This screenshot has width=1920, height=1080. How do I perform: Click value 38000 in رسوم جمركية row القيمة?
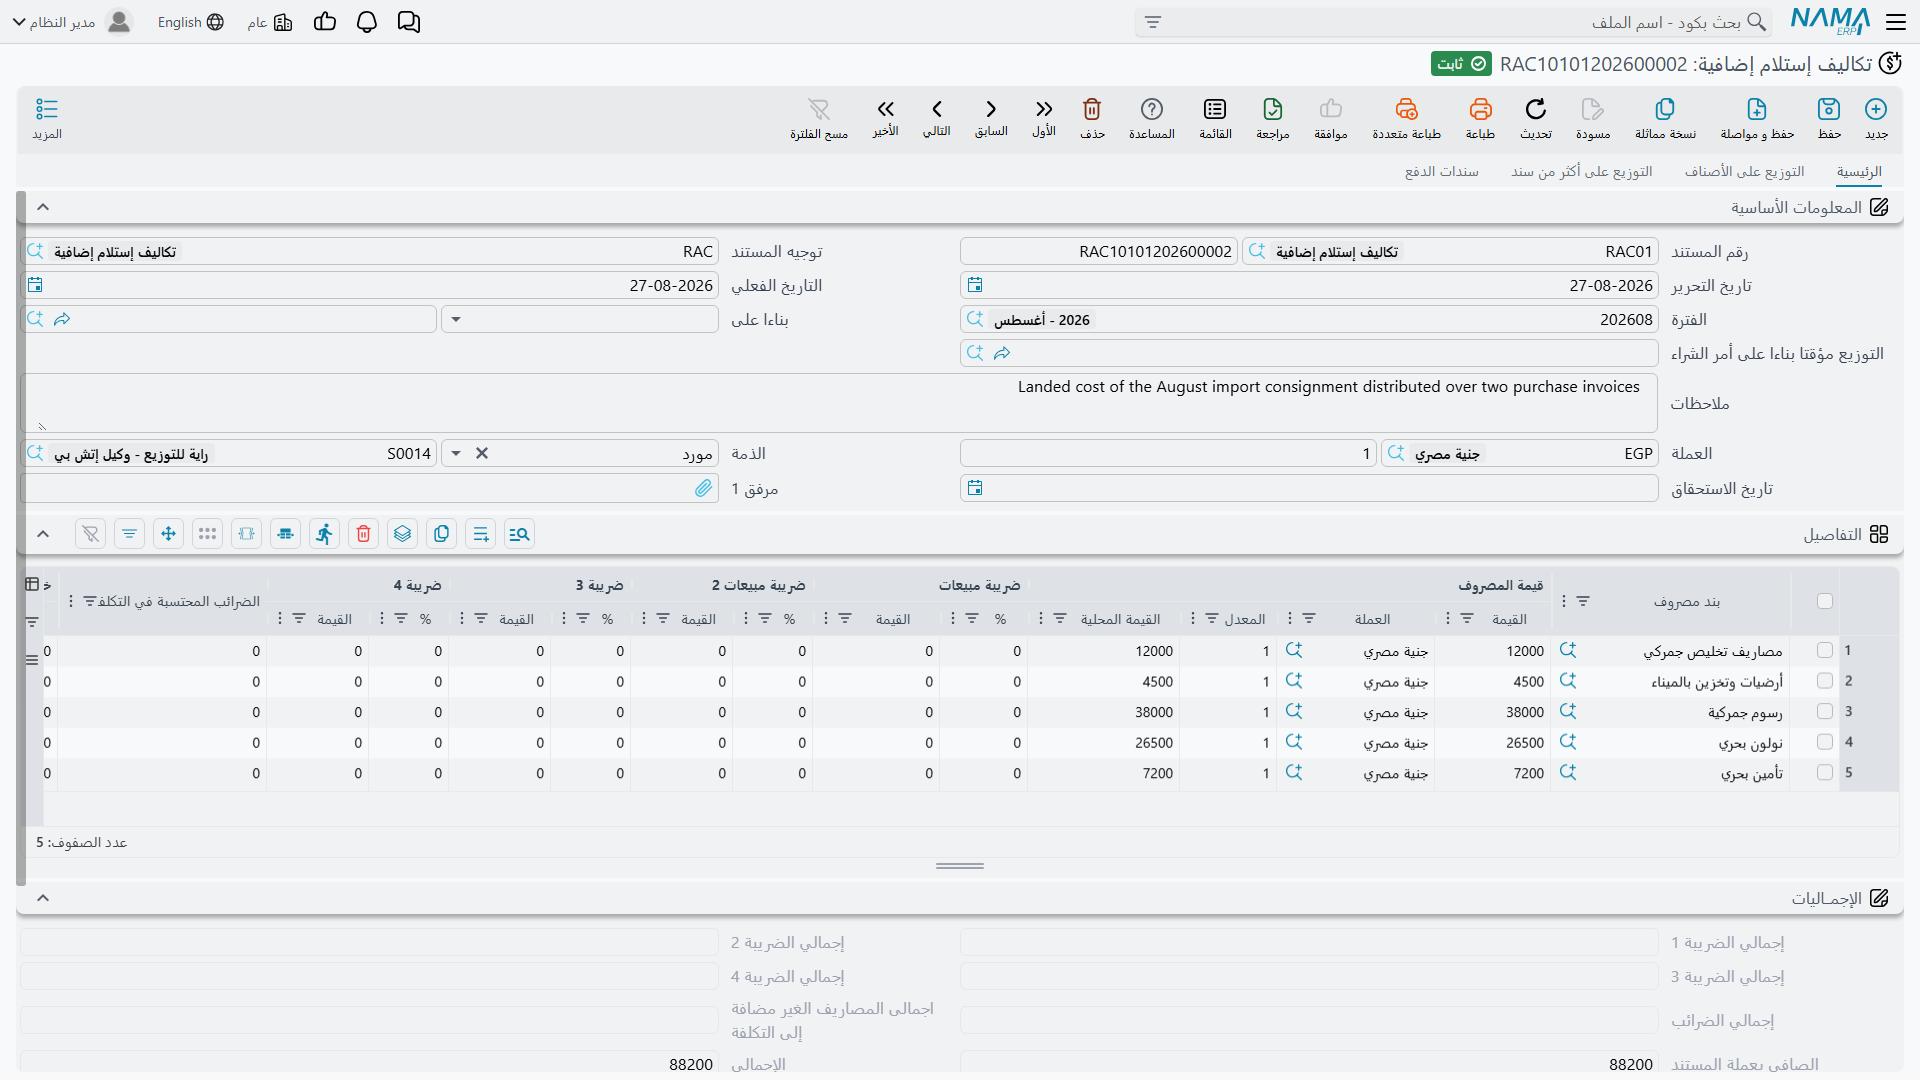(x=1525, y=712)
